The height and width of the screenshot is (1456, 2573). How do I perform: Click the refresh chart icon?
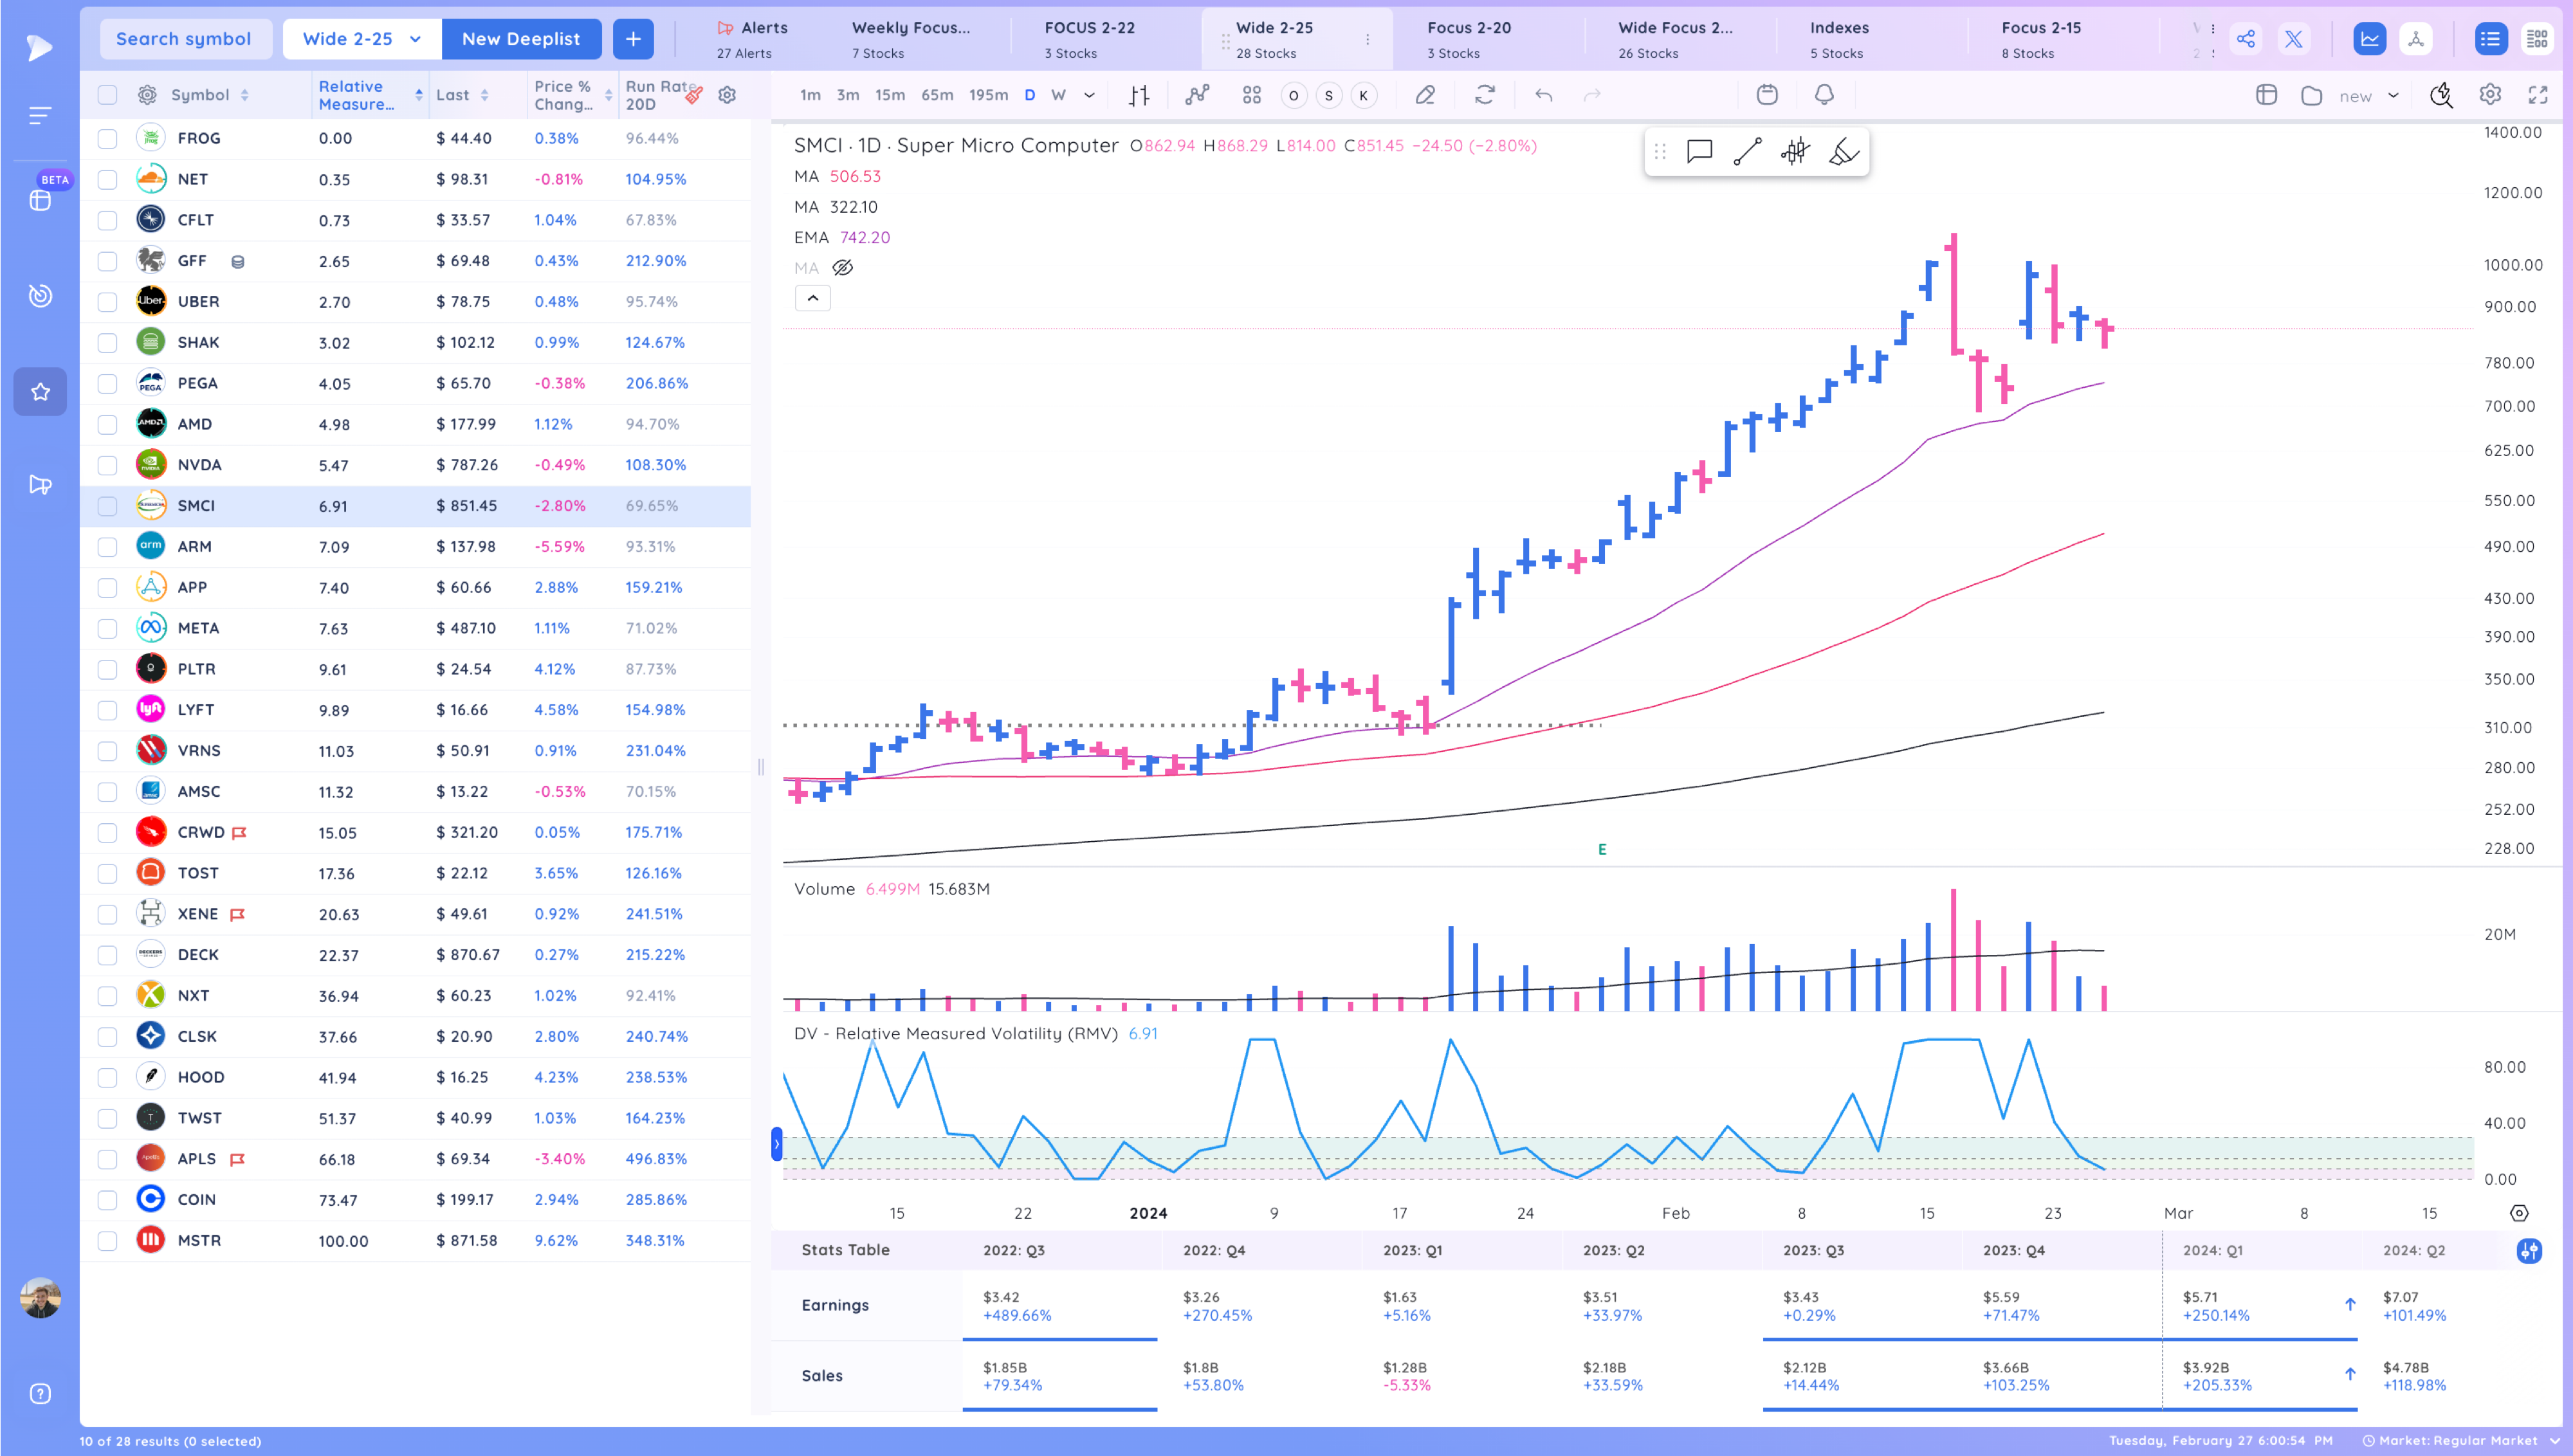pos(1485,95)
